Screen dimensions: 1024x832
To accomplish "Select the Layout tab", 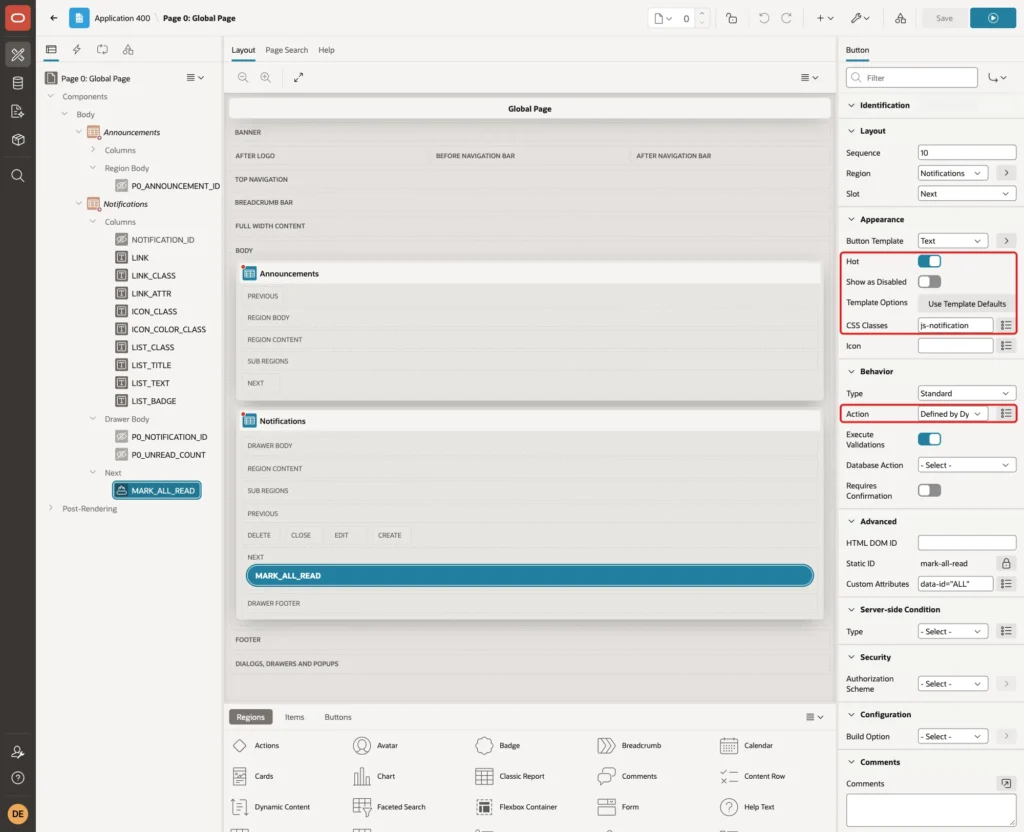I will click(243, 50).
